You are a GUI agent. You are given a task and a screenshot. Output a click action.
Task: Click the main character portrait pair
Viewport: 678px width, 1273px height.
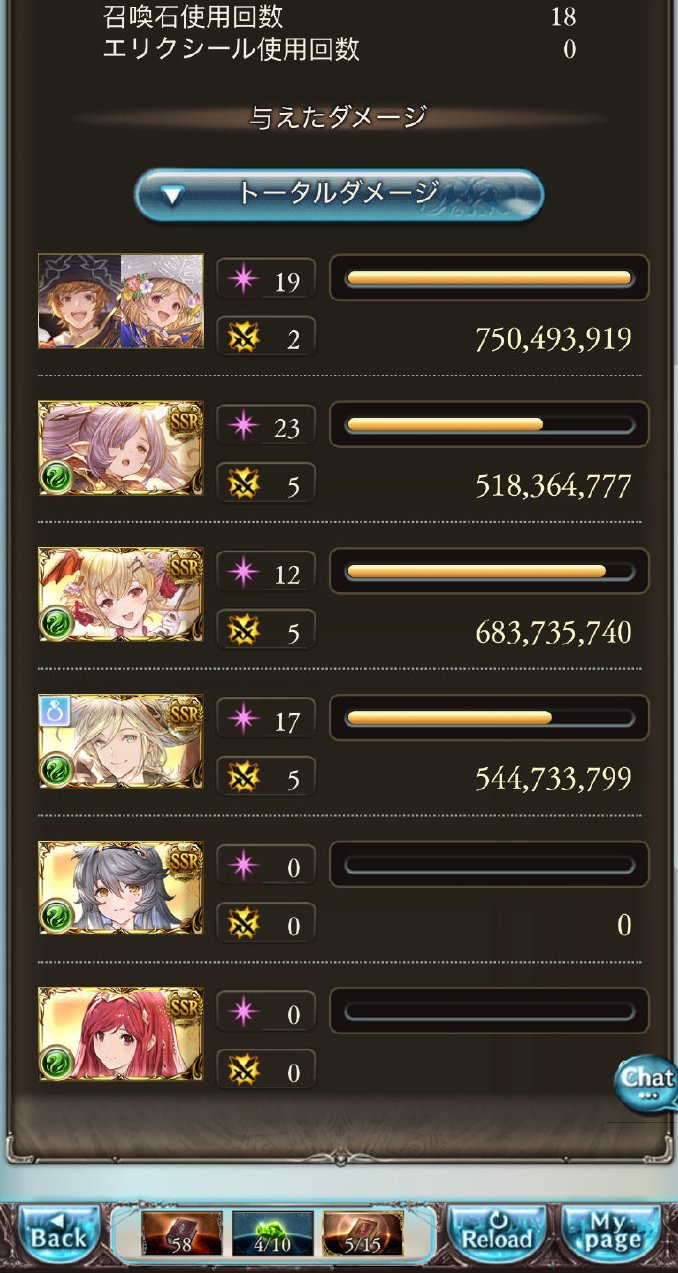[x=121, y=301]
